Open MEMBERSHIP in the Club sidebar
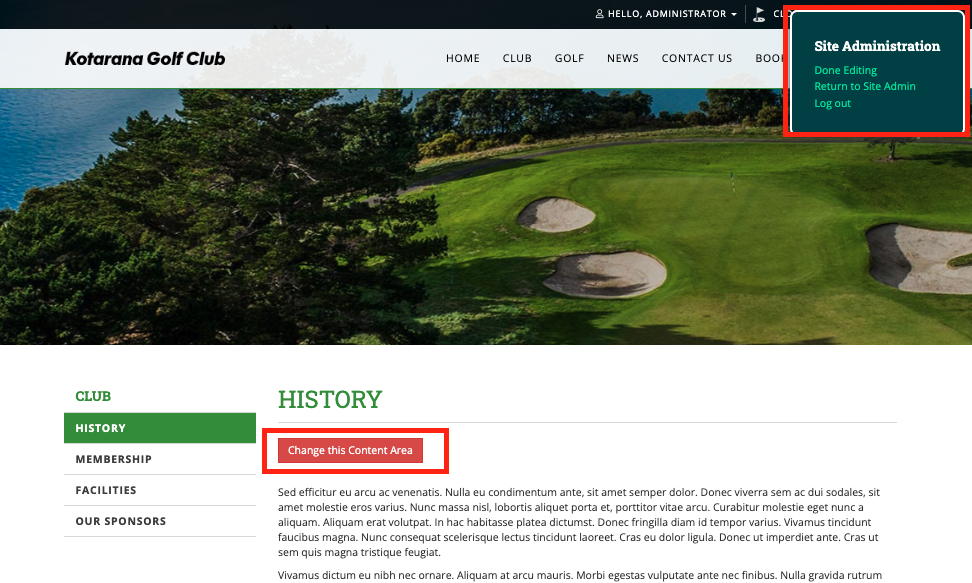The height and width of the screenshot is (583, 972). (160, 459)
